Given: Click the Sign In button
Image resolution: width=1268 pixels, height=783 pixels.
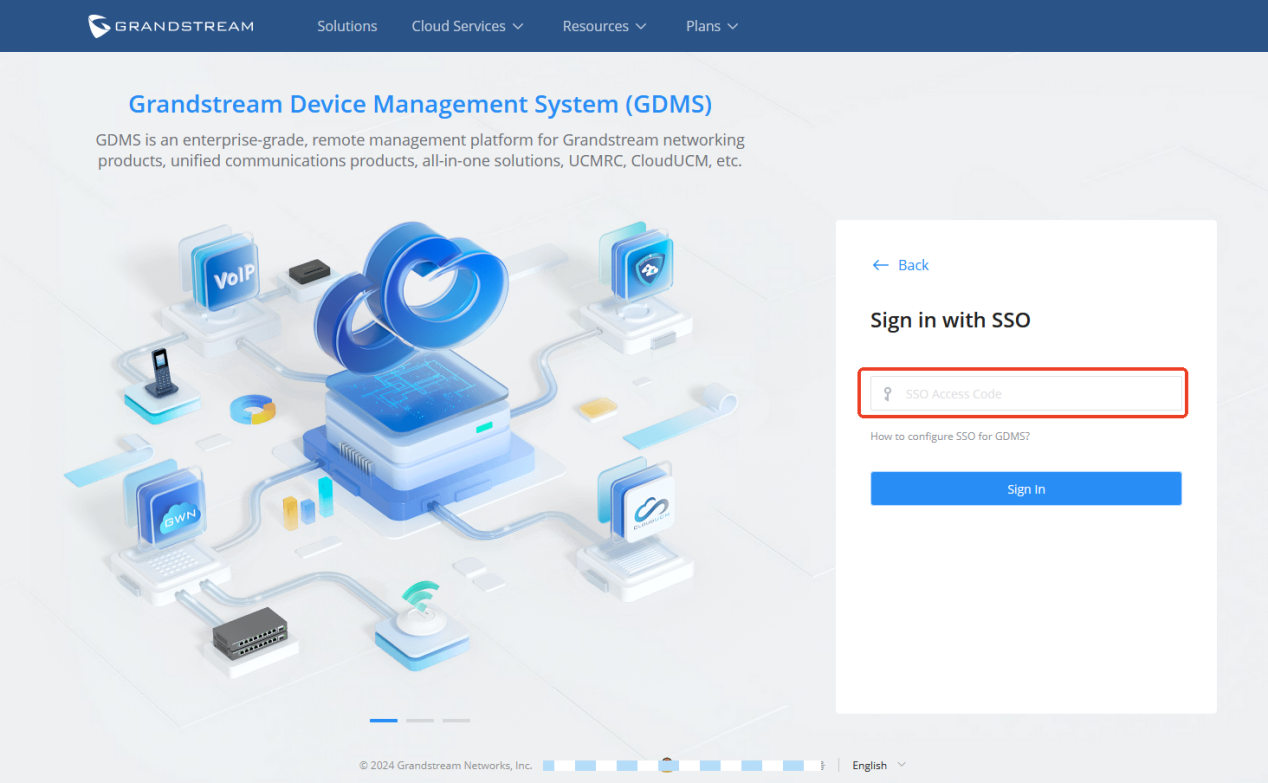Looking at the screenshot, I should point(1026,489).
